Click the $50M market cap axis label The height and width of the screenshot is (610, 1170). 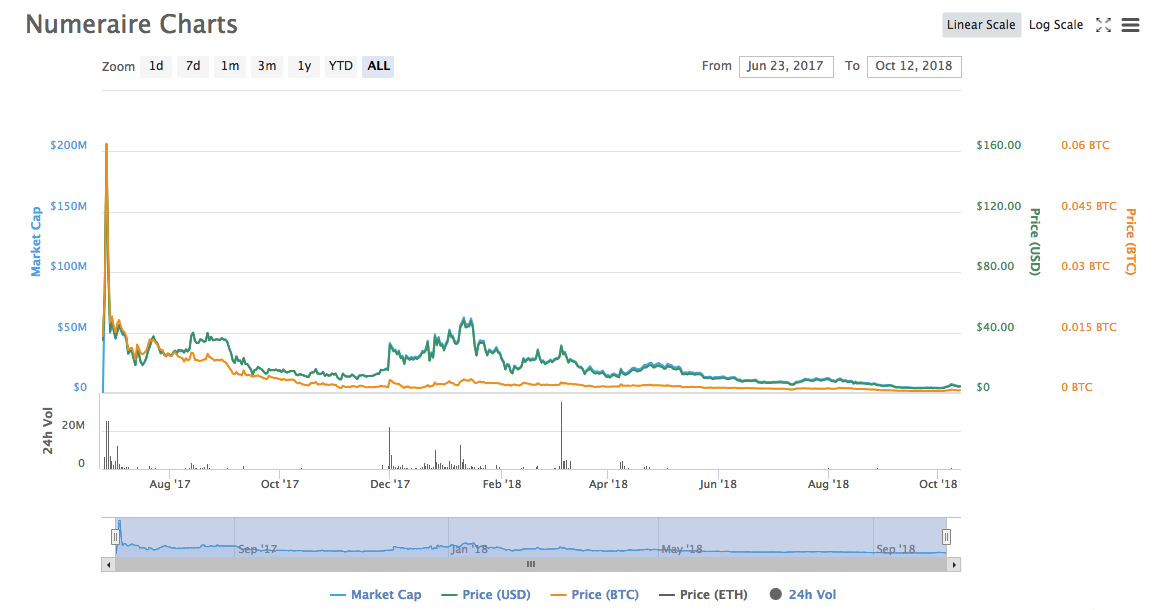[x=72, y=327]
